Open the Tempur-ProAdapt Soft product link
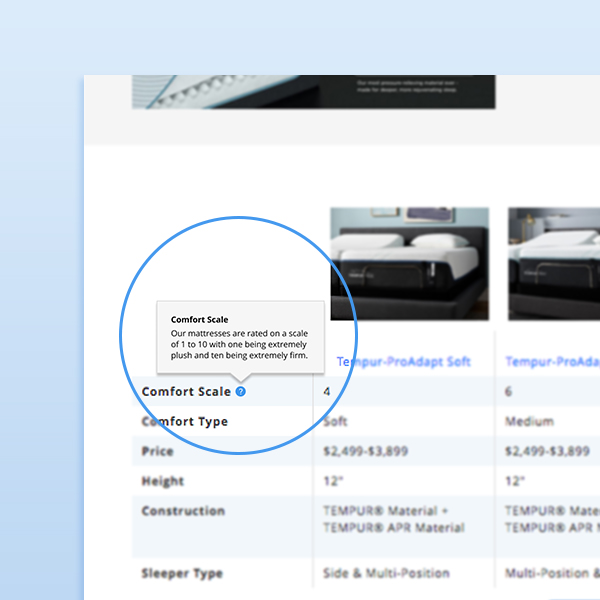The height and width of the screenshot is (600, 600). point(403,362)
